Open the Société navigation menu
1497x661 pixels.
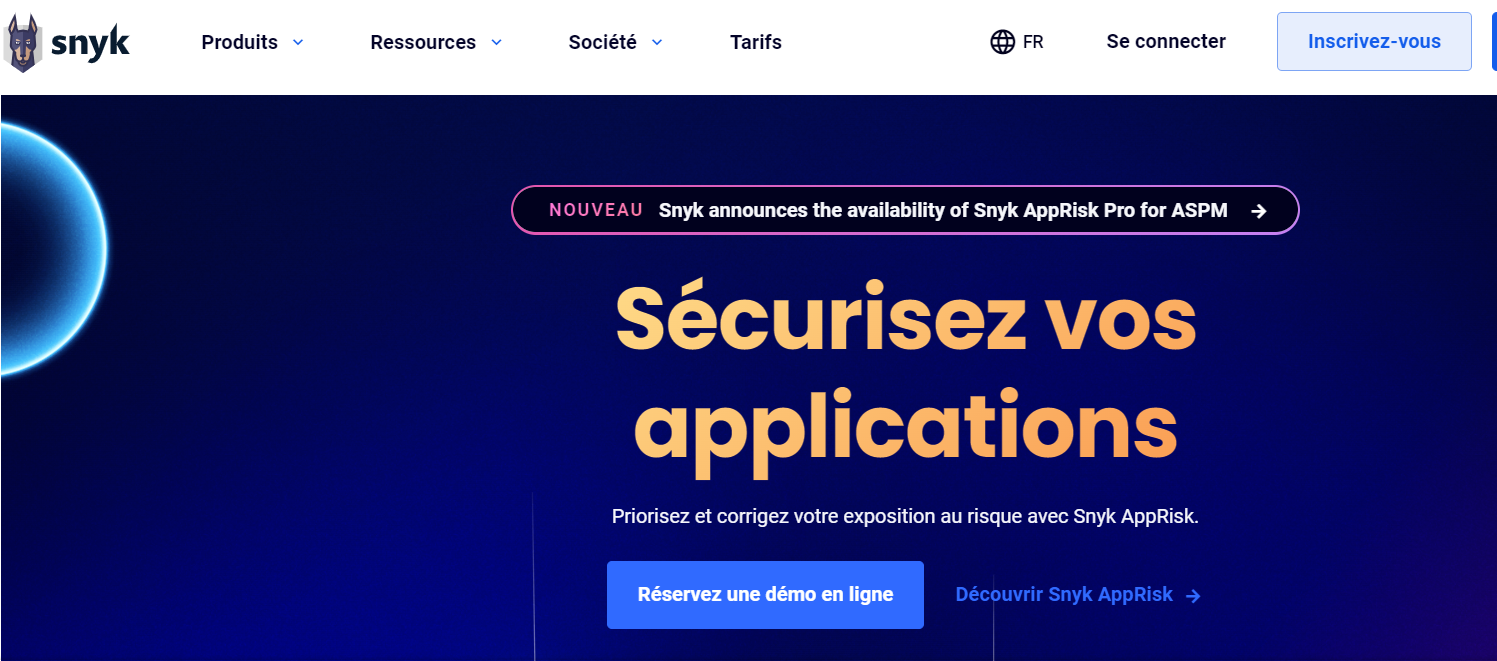pos(600,42)
